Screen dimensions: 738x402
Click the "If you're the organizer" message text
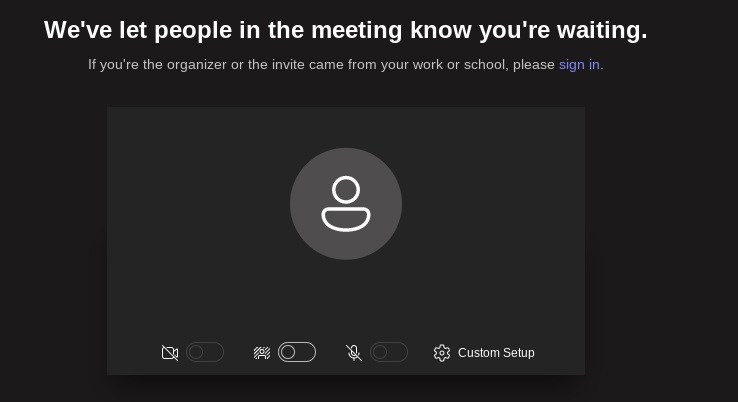pyautogui.click(x=320, y=65)
